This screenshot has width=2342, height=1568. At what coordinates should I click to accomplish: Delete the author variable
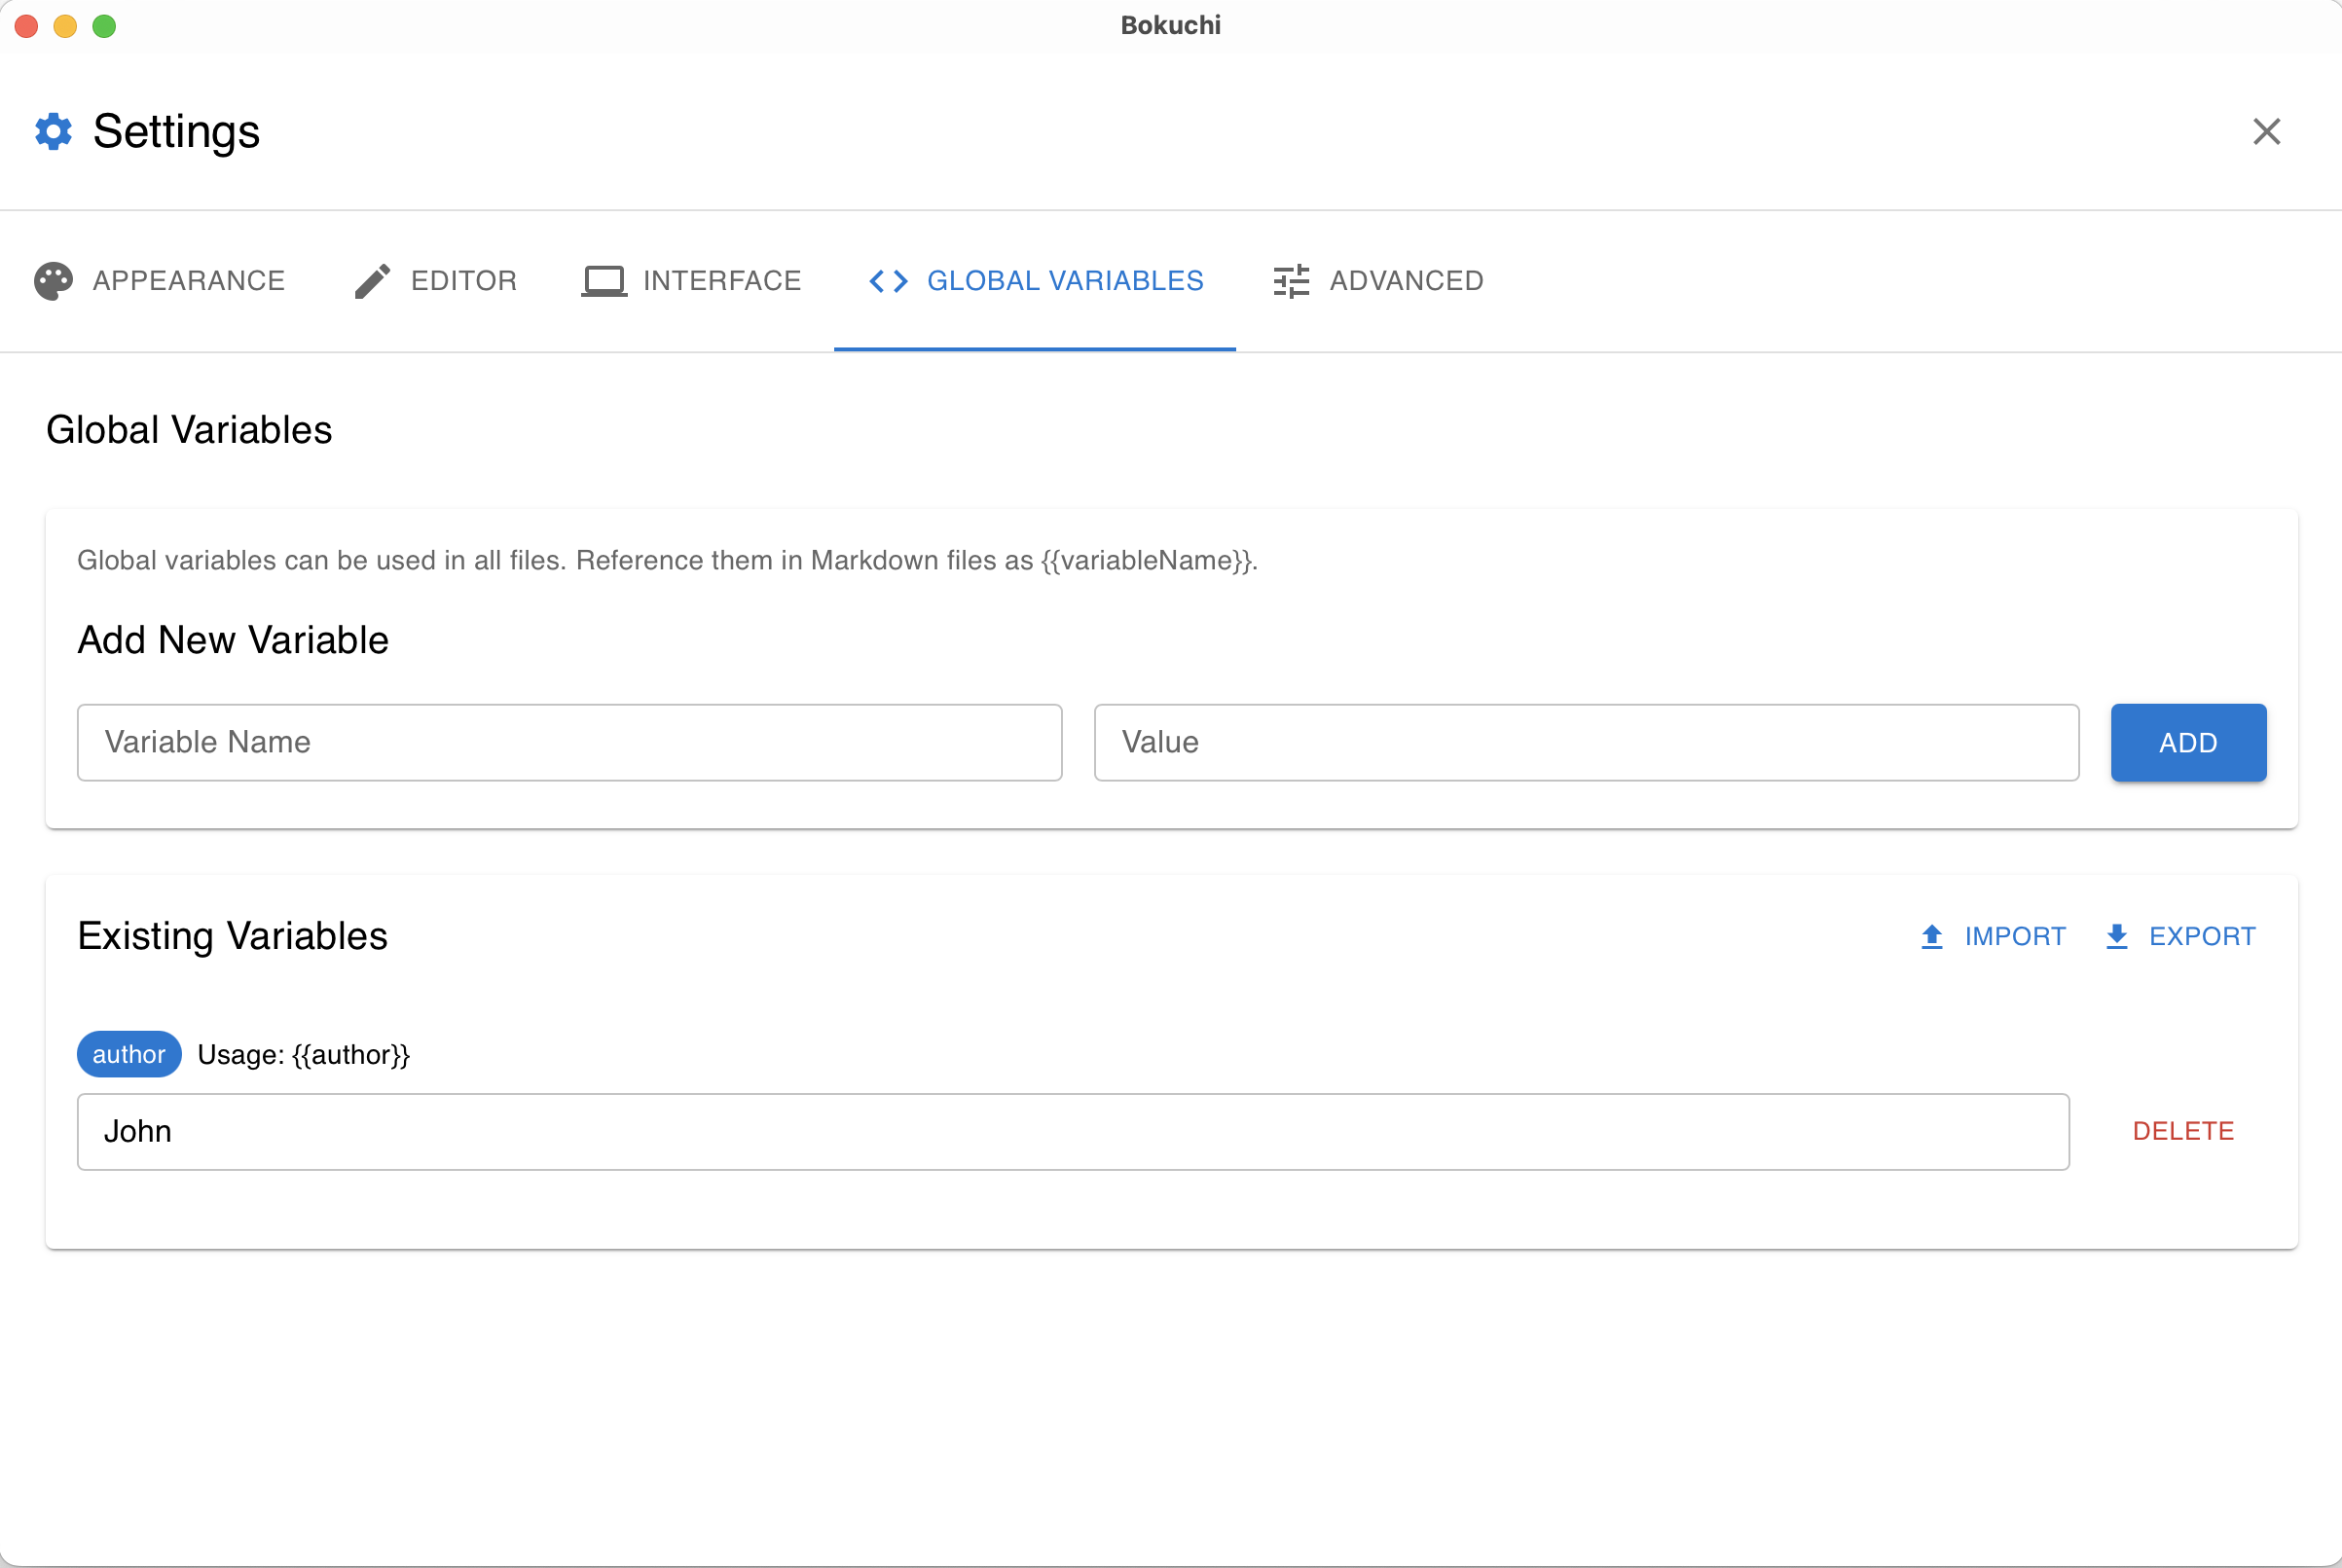(2183, 1131)
